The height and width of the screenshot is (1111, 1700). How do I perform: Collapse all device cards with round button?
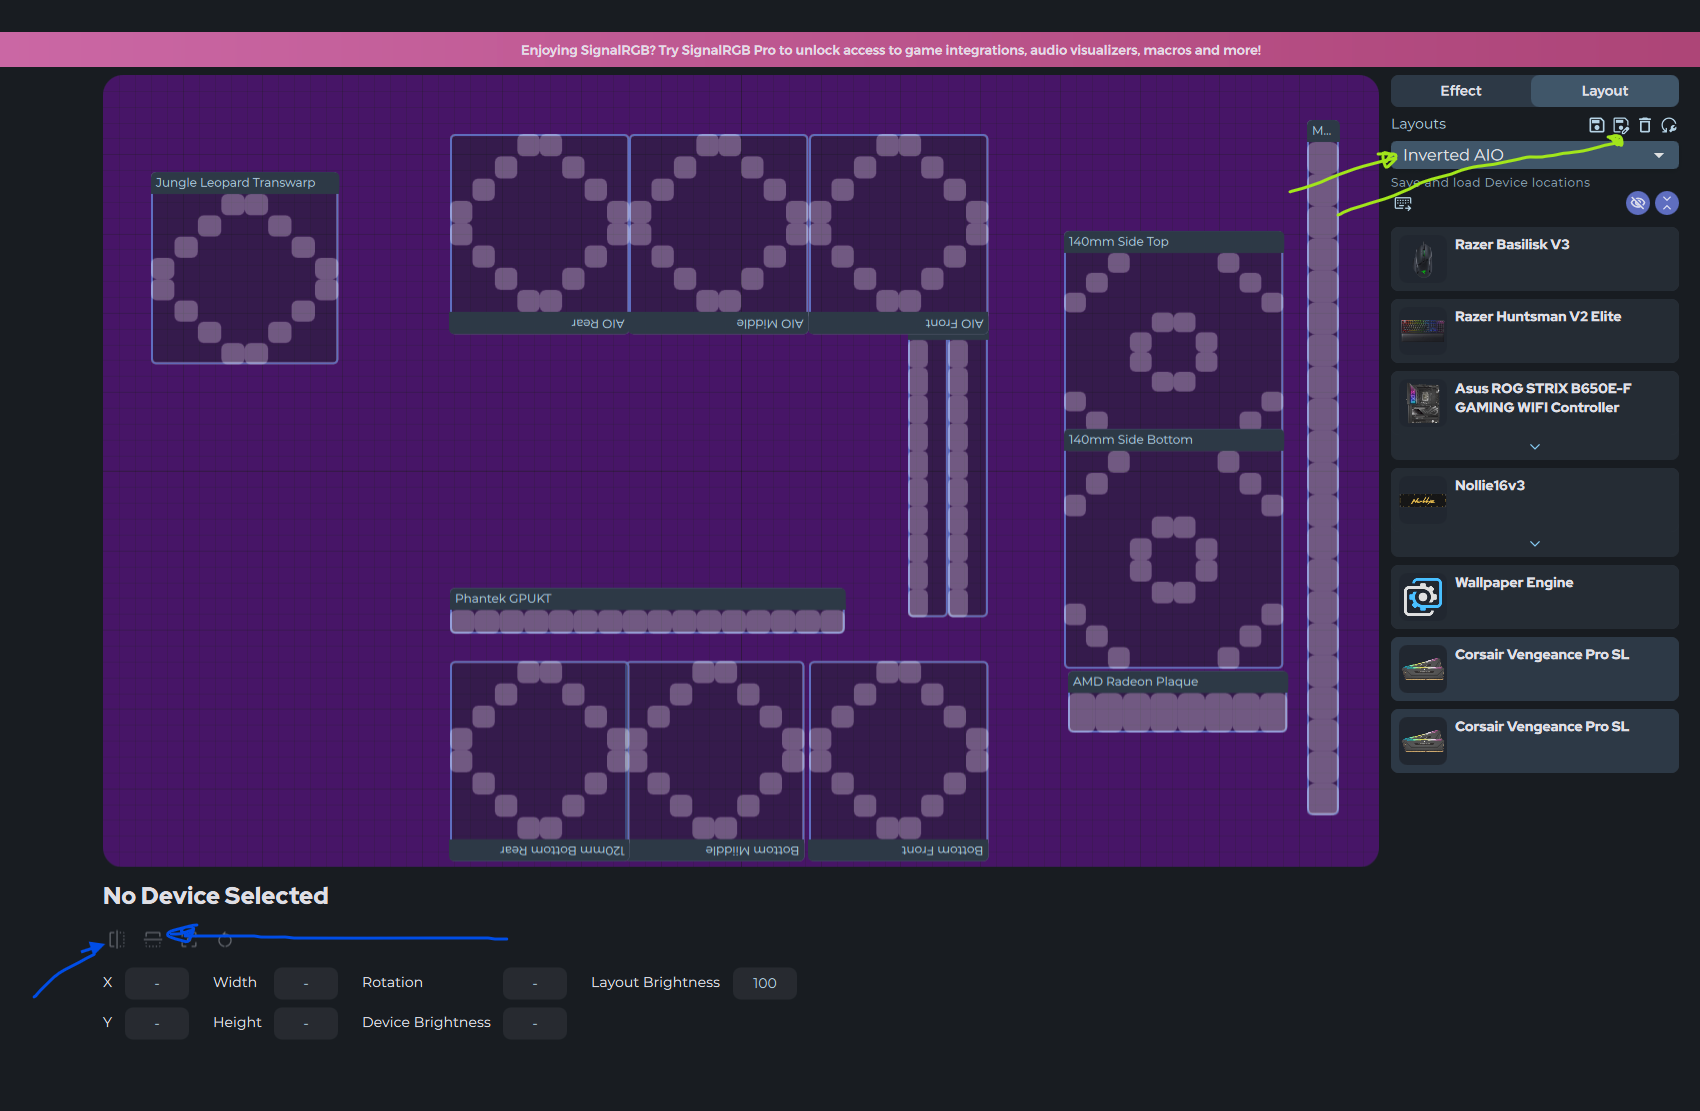coord(1667,203)
